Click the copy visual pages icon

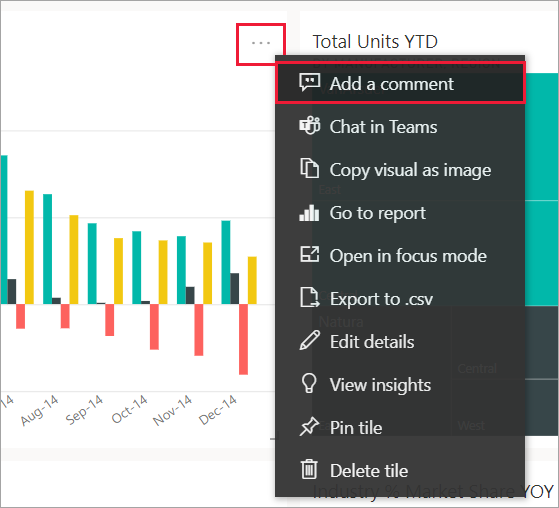309,168
